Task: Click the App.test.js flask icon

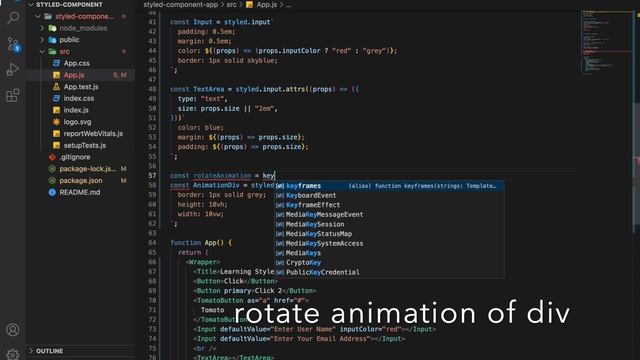Action: pos(56,87)
